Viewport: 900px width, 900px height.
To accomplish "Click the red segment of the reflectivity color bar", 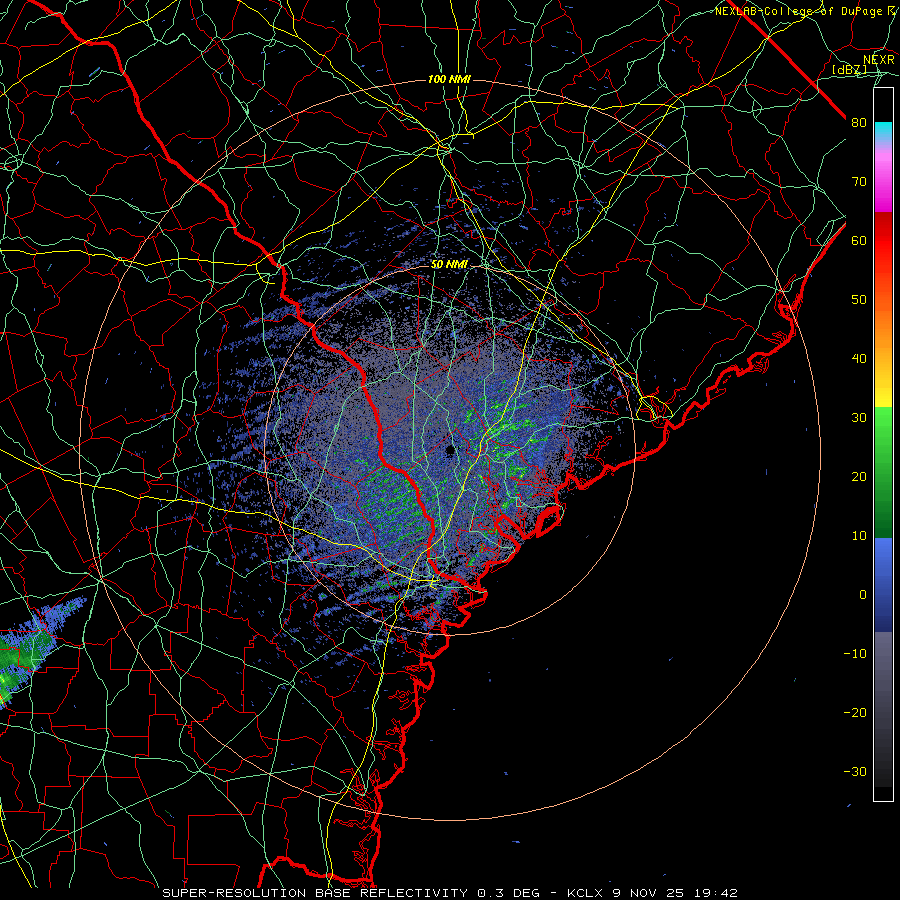I will [883, 241].
